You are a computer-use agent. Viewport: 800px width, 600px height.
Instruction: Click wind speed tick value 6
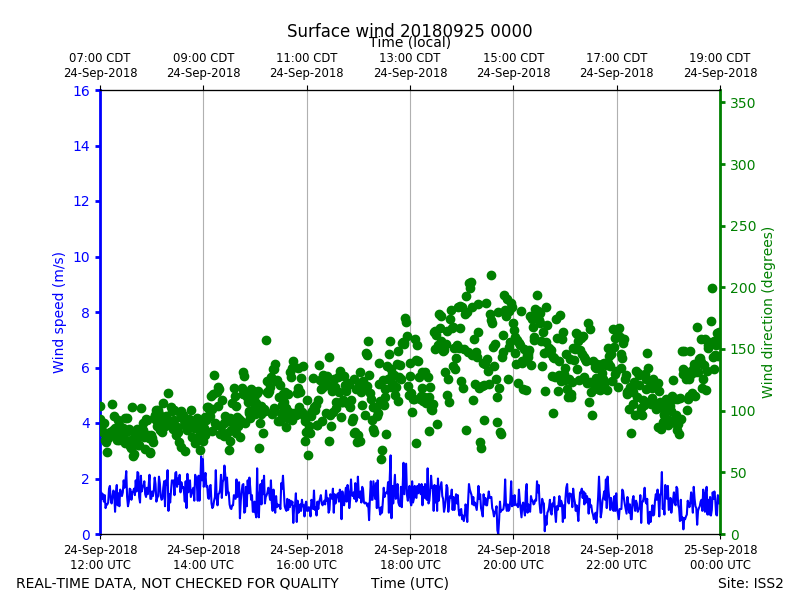click(x=85, y=368)
